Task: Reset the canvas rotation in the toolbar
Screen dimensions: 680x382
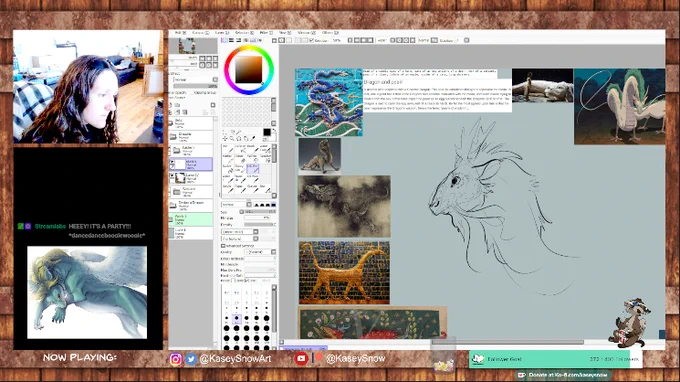Action: [412, 40]
